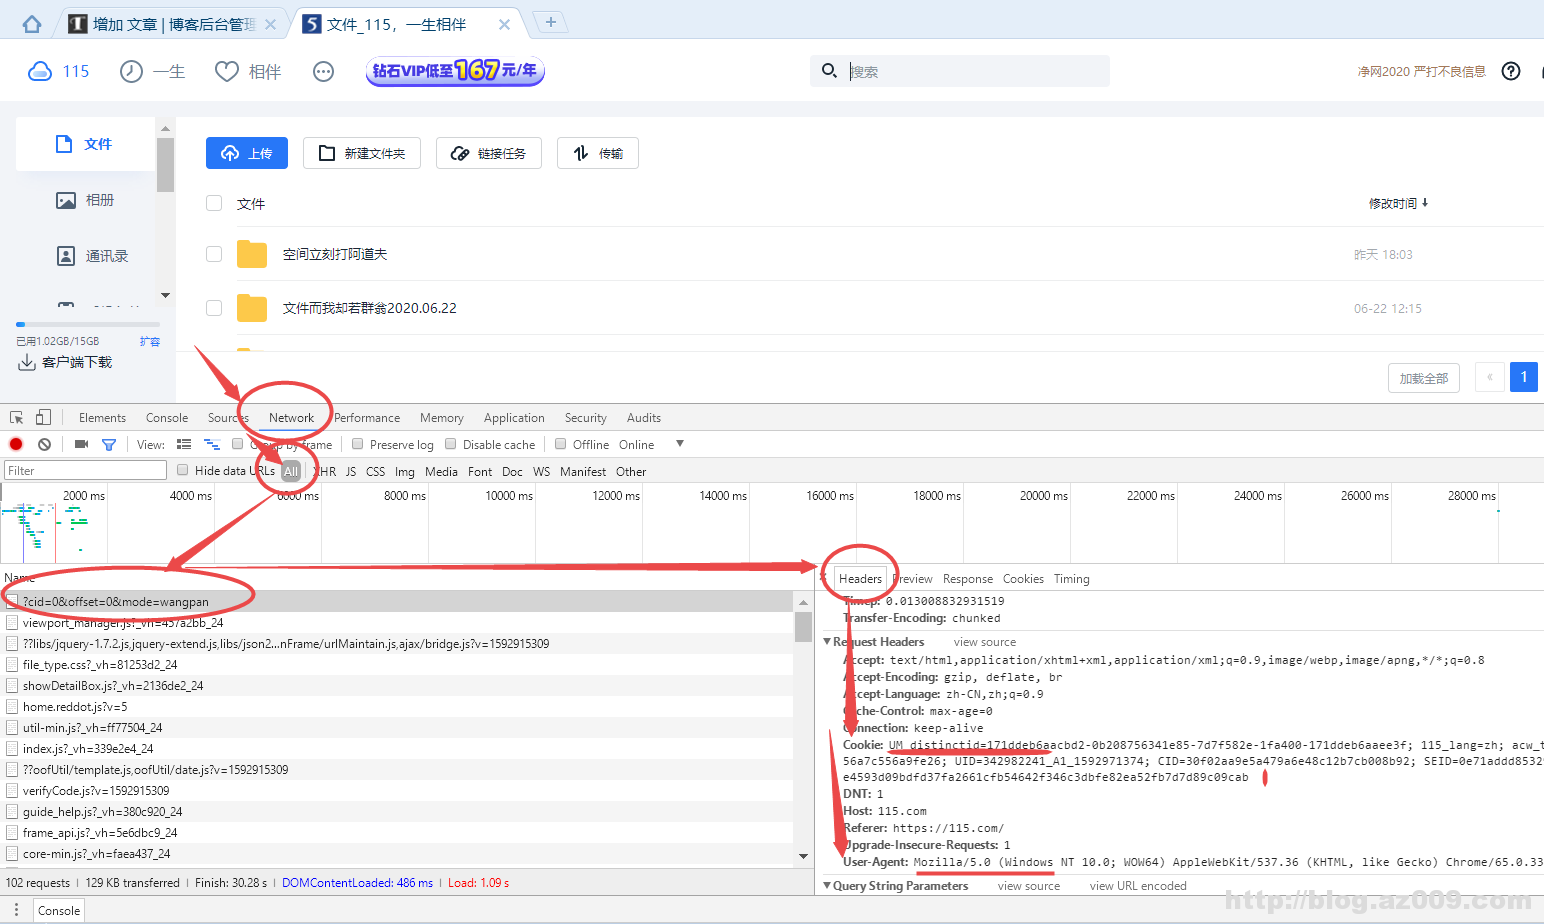This screenshot has width=1544, height=924.
Task: Enable the Preserve log checkbox
Action: [358, 444]
